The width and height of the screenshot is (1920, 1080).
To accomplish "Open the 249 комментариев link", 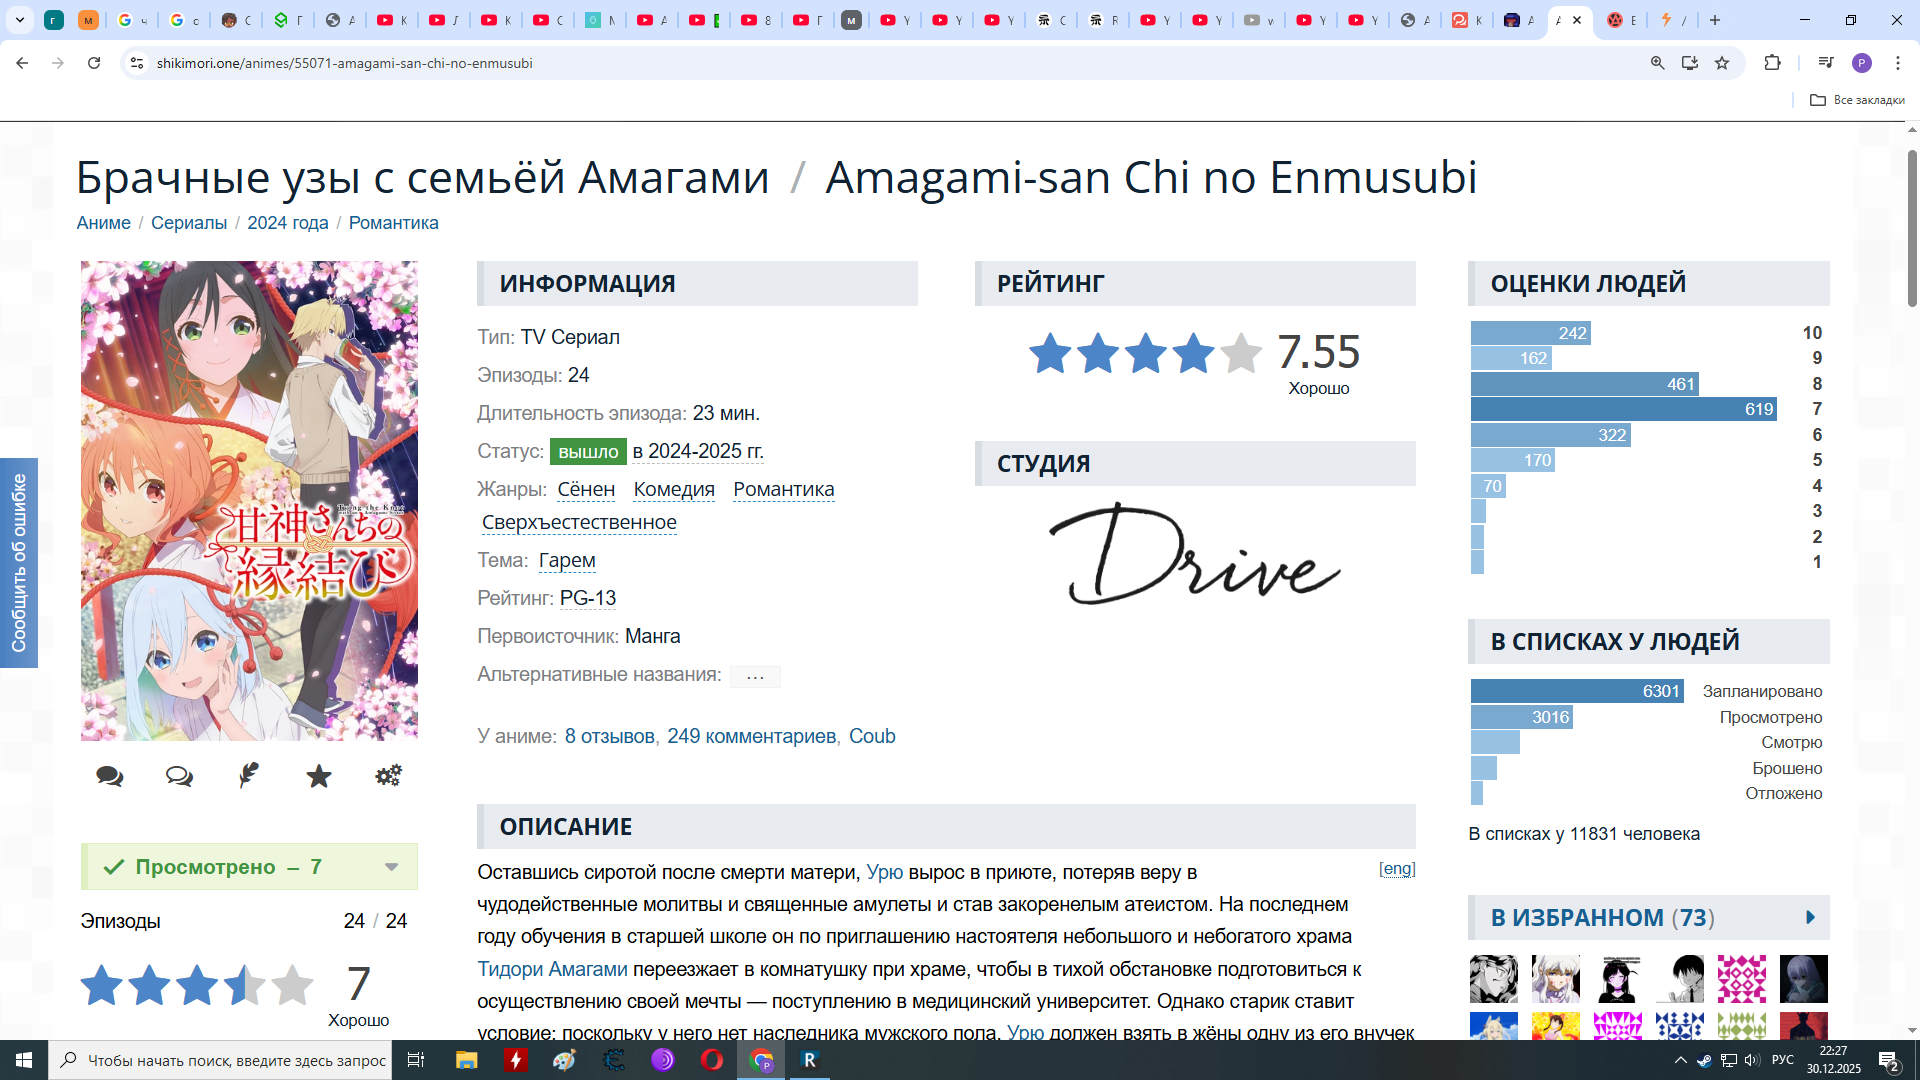I will tap(751, 736).
